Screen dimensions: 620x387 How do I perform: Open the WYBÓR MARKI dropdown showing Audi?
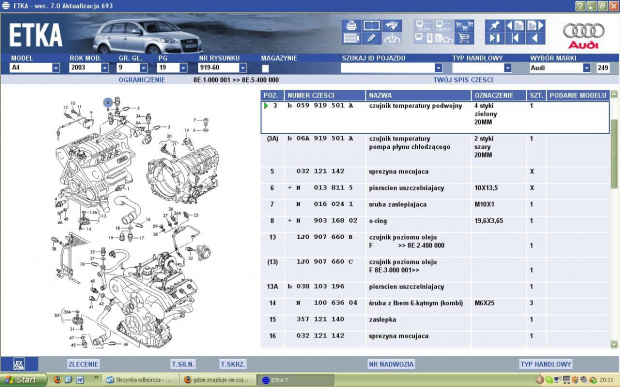click(587, 68)
